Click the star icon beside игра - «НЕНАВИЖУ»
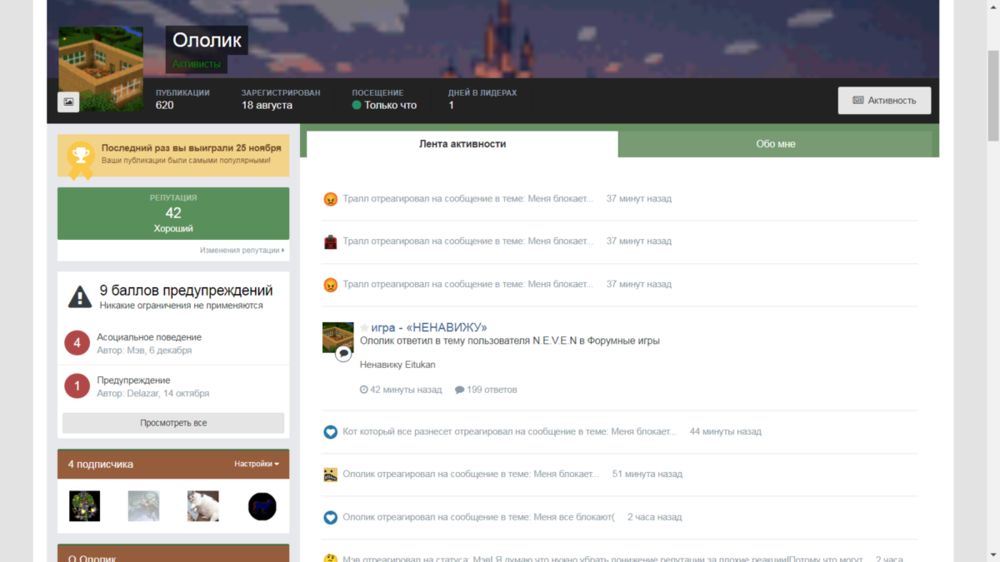Viewport: 1000px width, 562px height. pyautogui.click(x=364, y=328)
